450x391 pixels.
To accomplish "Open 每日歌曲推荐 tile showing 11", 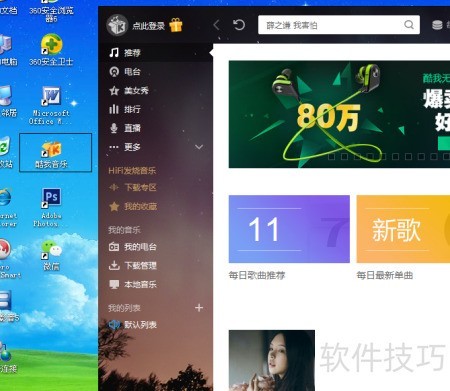I will coord(289,229).
